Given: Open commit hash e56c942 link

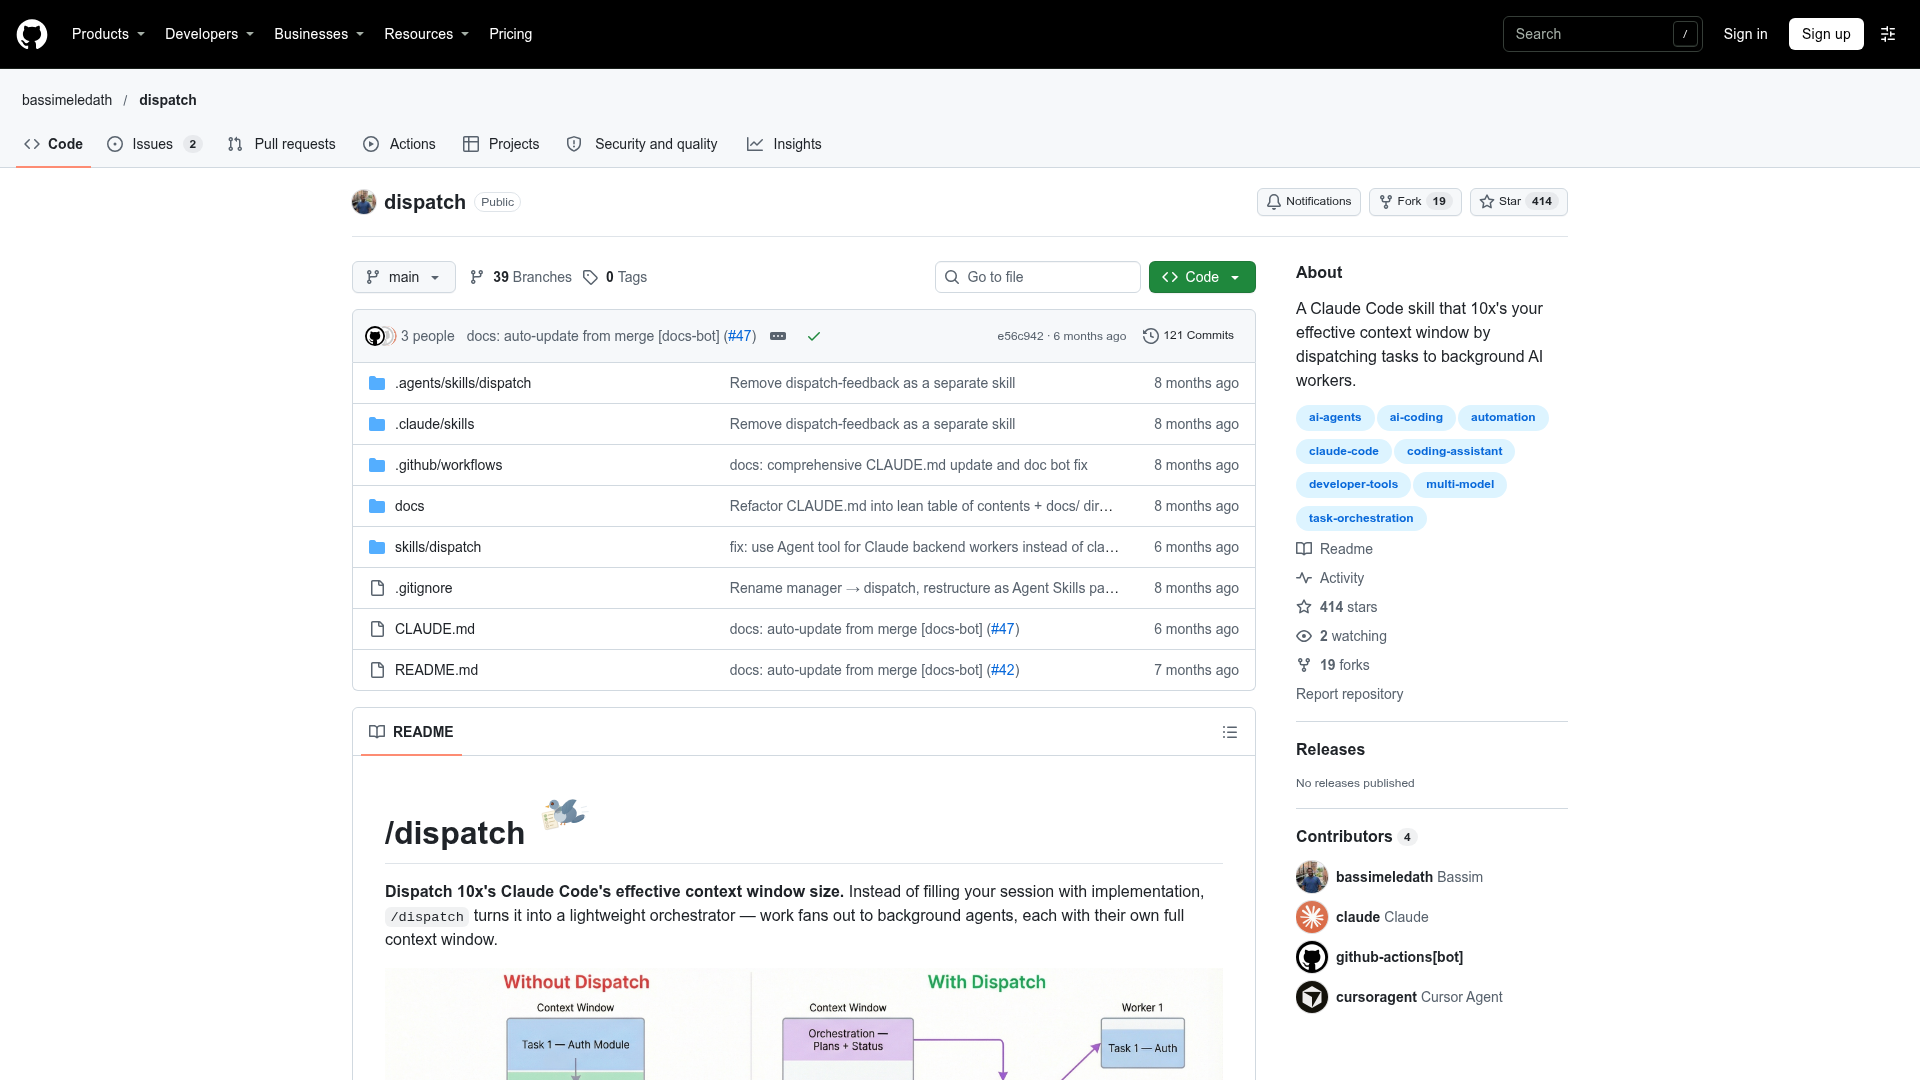Looking at the screenshot, I should pos(1020,336).
